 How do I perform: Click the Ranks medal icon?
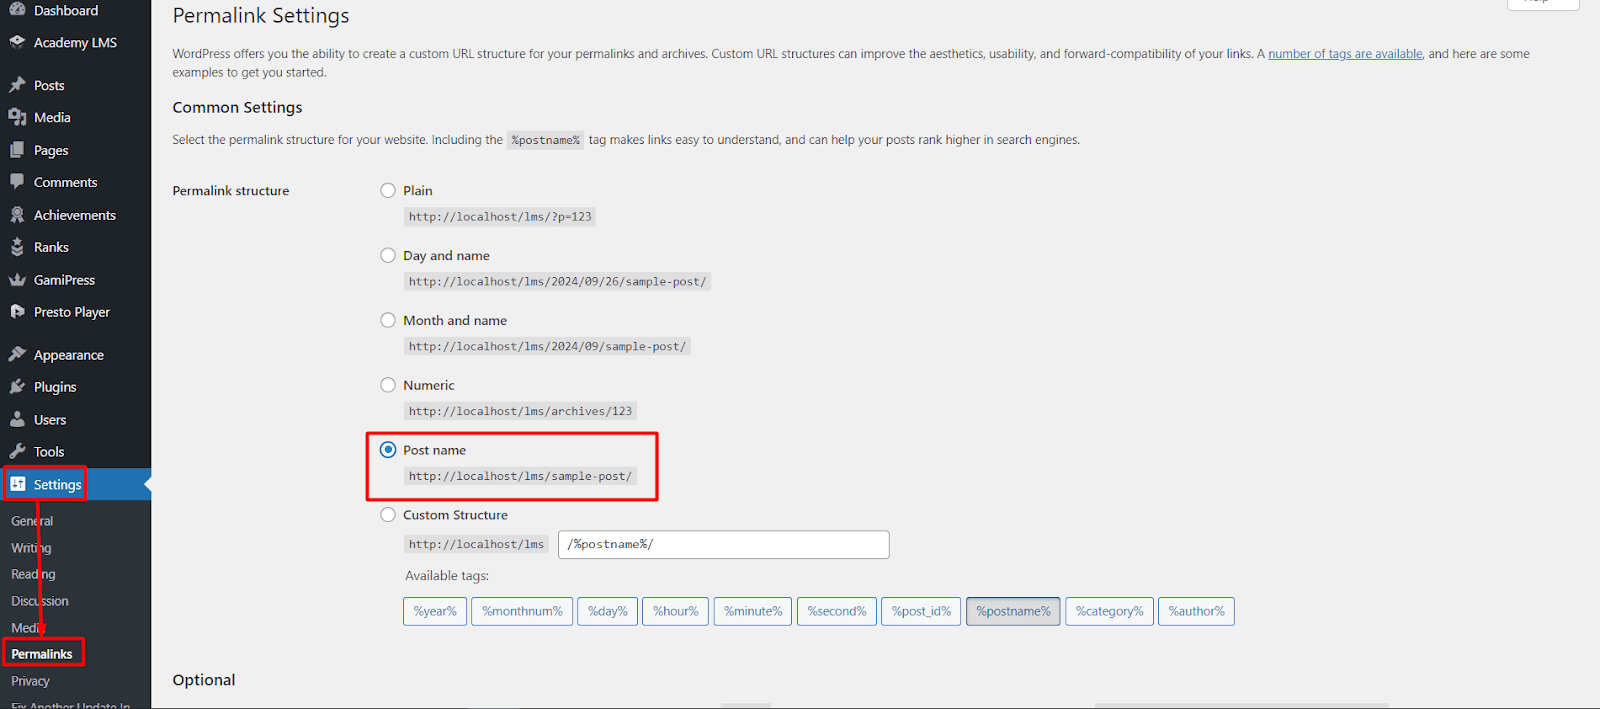[17, 247]
